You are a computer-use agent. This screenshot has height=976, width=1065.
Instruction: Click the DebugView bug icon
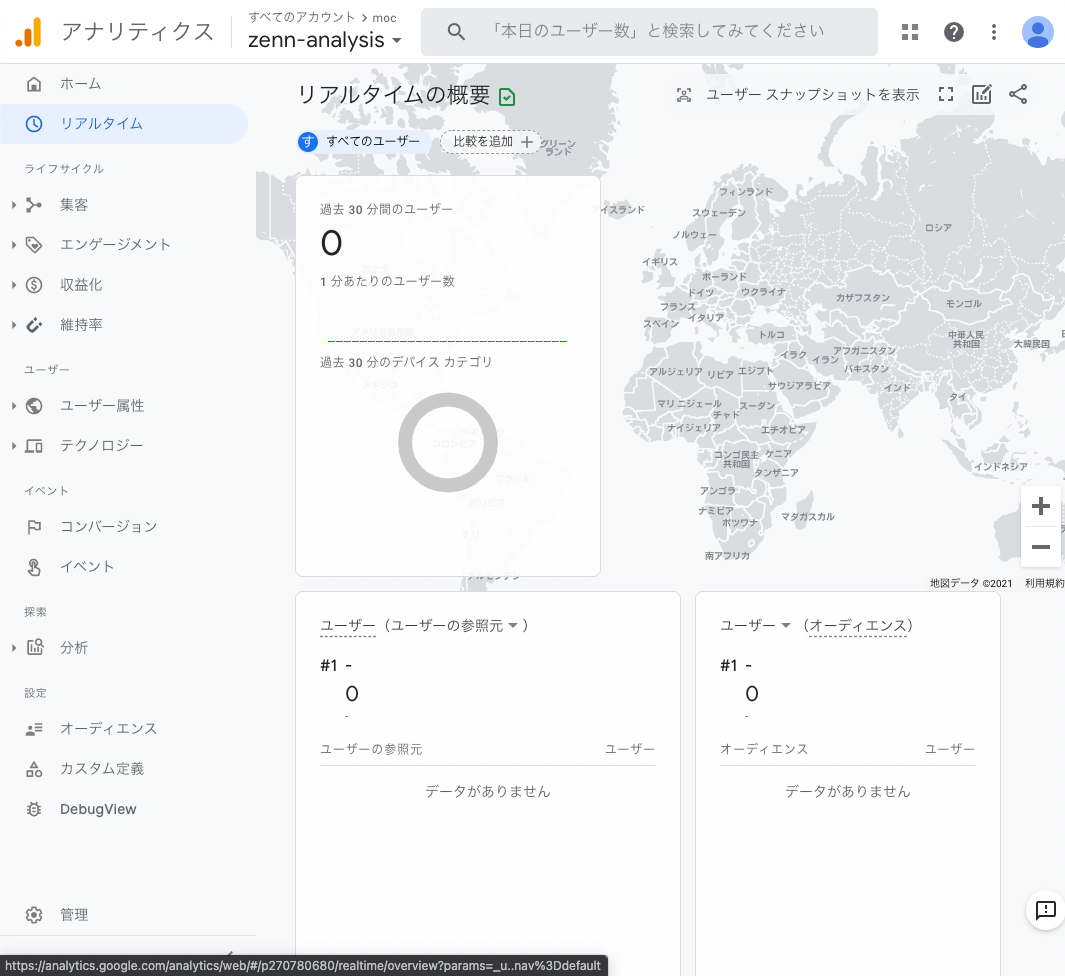tap(34, 809)
